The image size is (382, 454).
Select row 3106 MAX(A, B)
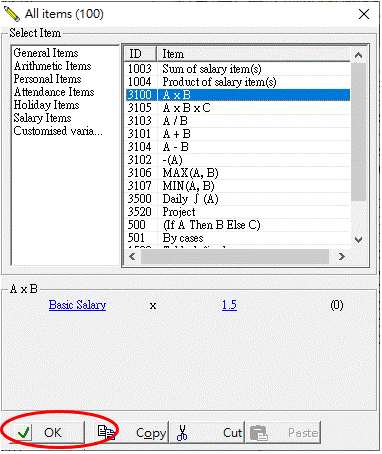238,173
